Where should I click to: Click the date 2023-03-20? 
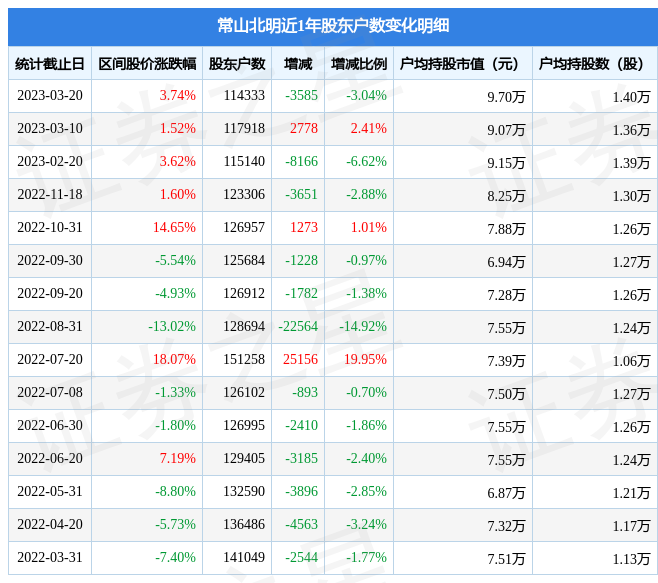(x=50, y=95)
